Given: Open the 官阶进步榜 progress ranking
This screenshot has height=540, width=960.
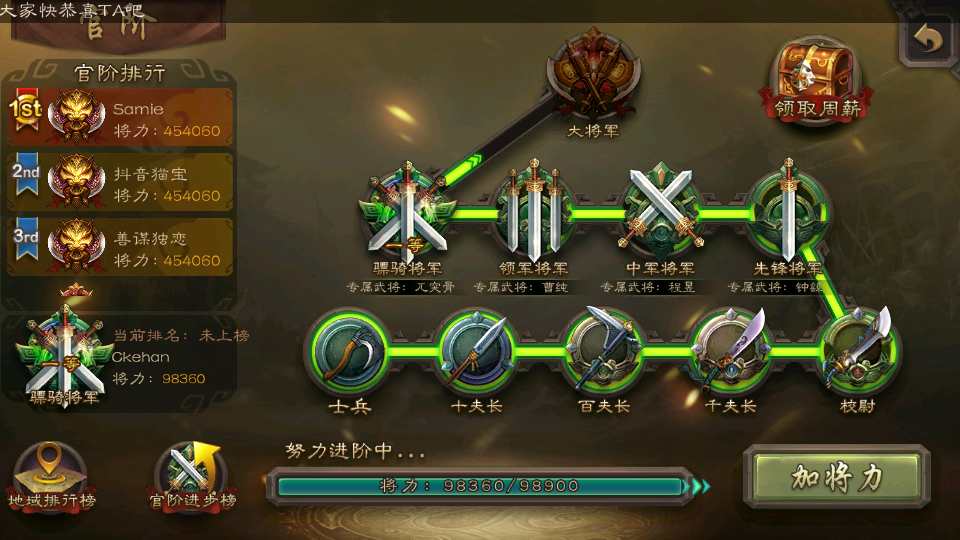Looking at the screenshot, I should pyautogui.click(x=193, y=478).
